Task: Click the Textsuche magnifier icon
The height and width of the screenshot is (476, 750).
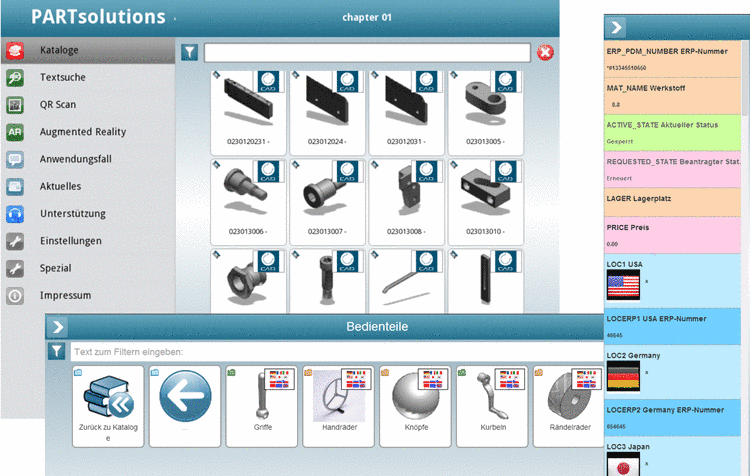Action: point(15,77)
